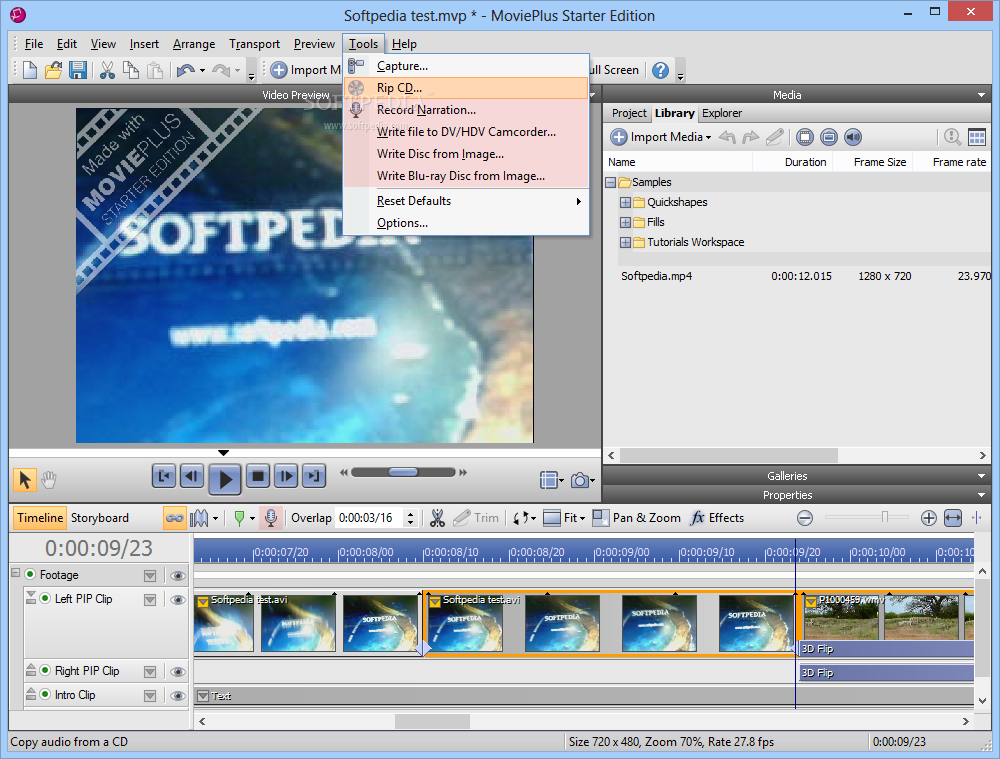The image size is (1000, 759).
Task: Switch to the Storyboard tab
Action: pos(99,518)
